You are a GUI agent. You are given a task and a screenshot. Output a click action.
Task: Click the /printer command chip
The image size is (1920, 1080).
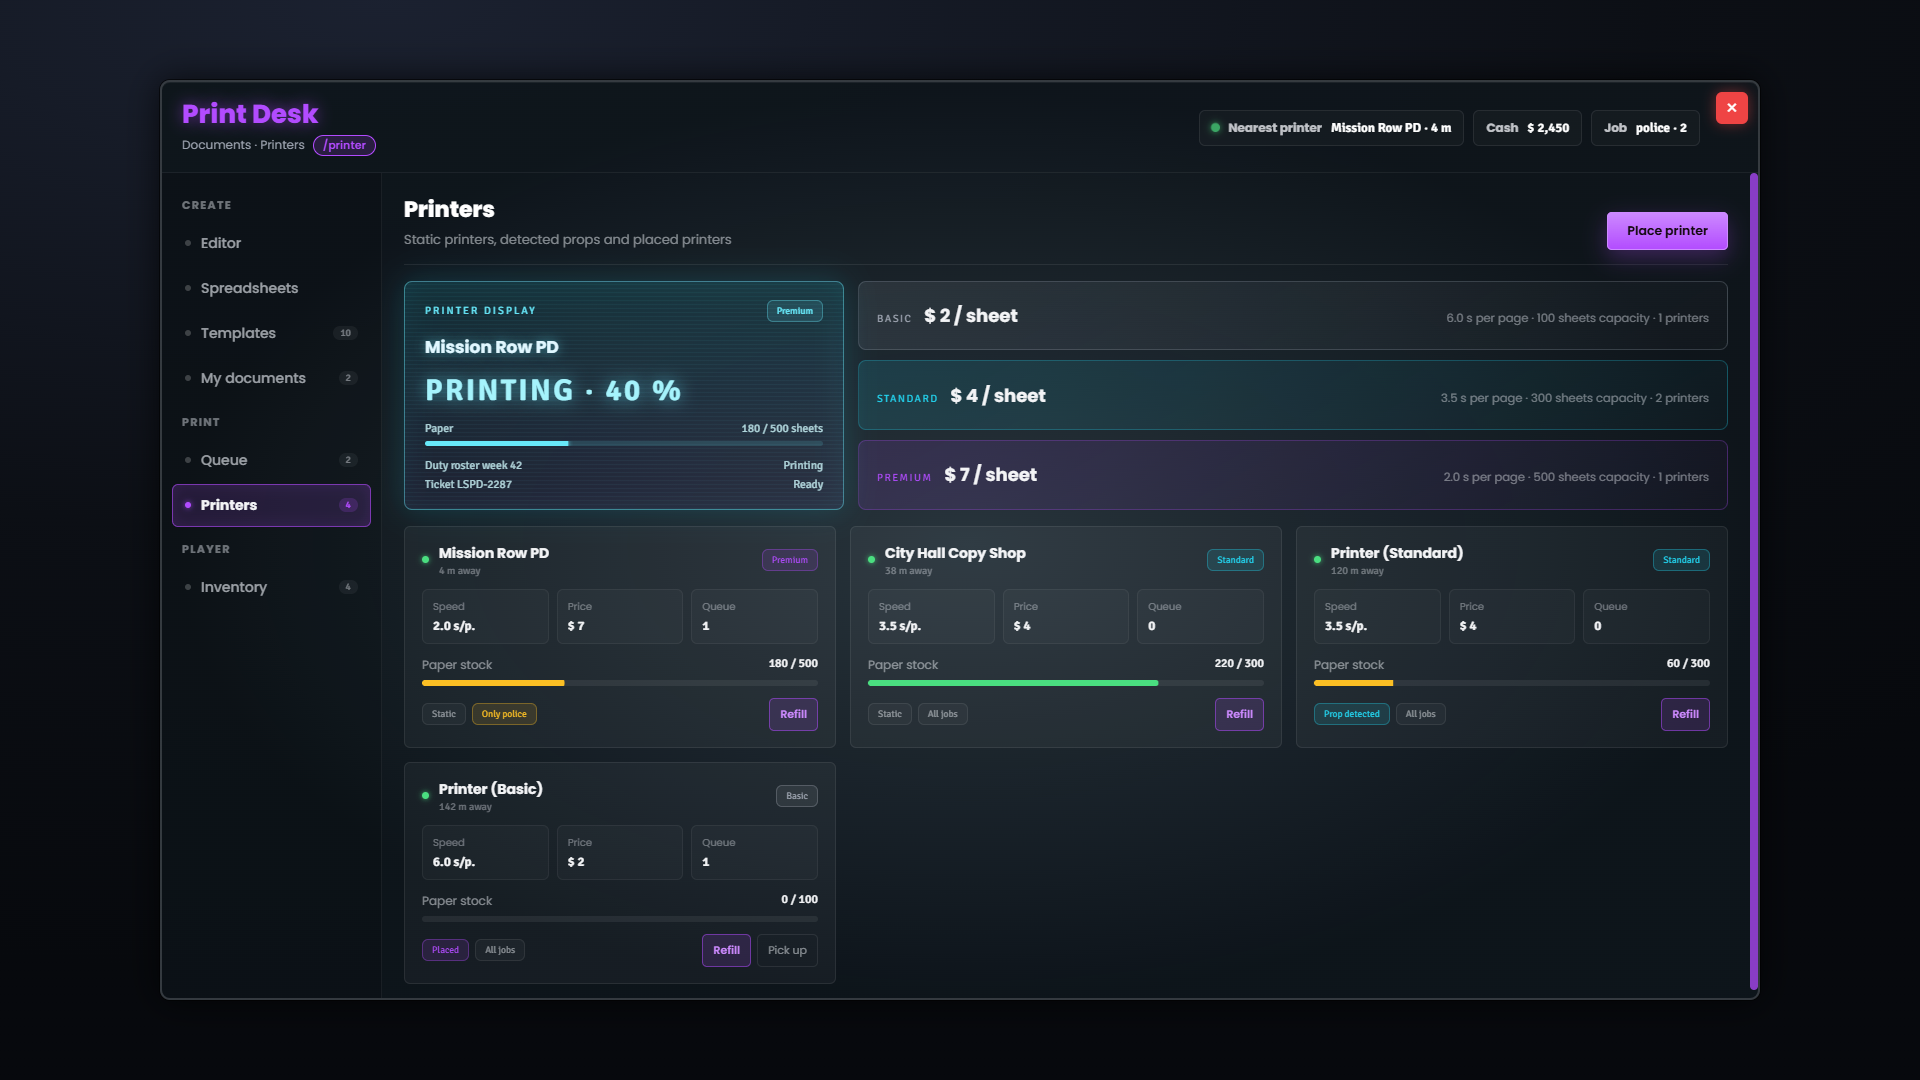(344, 145)
